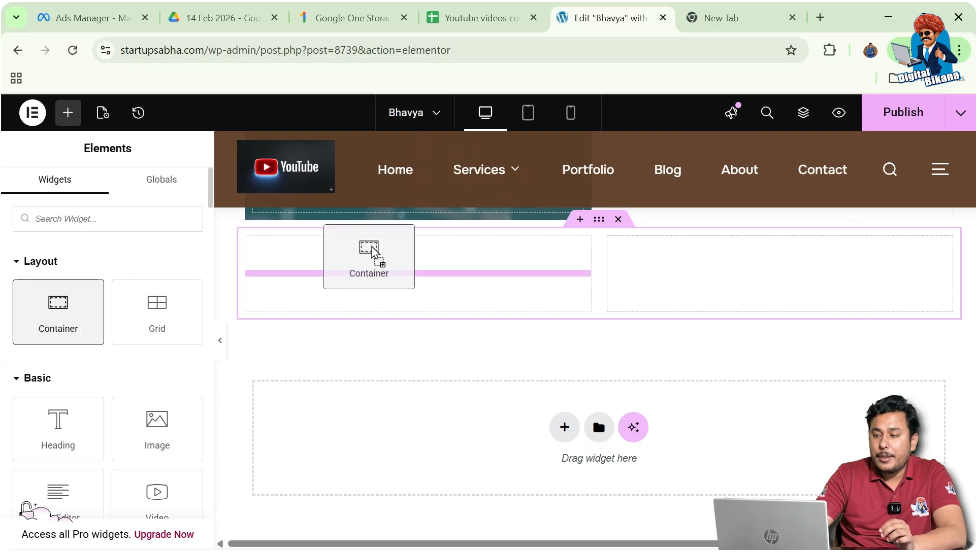
Task: Open Finder search magnifier in top bar
Action: 767,113
